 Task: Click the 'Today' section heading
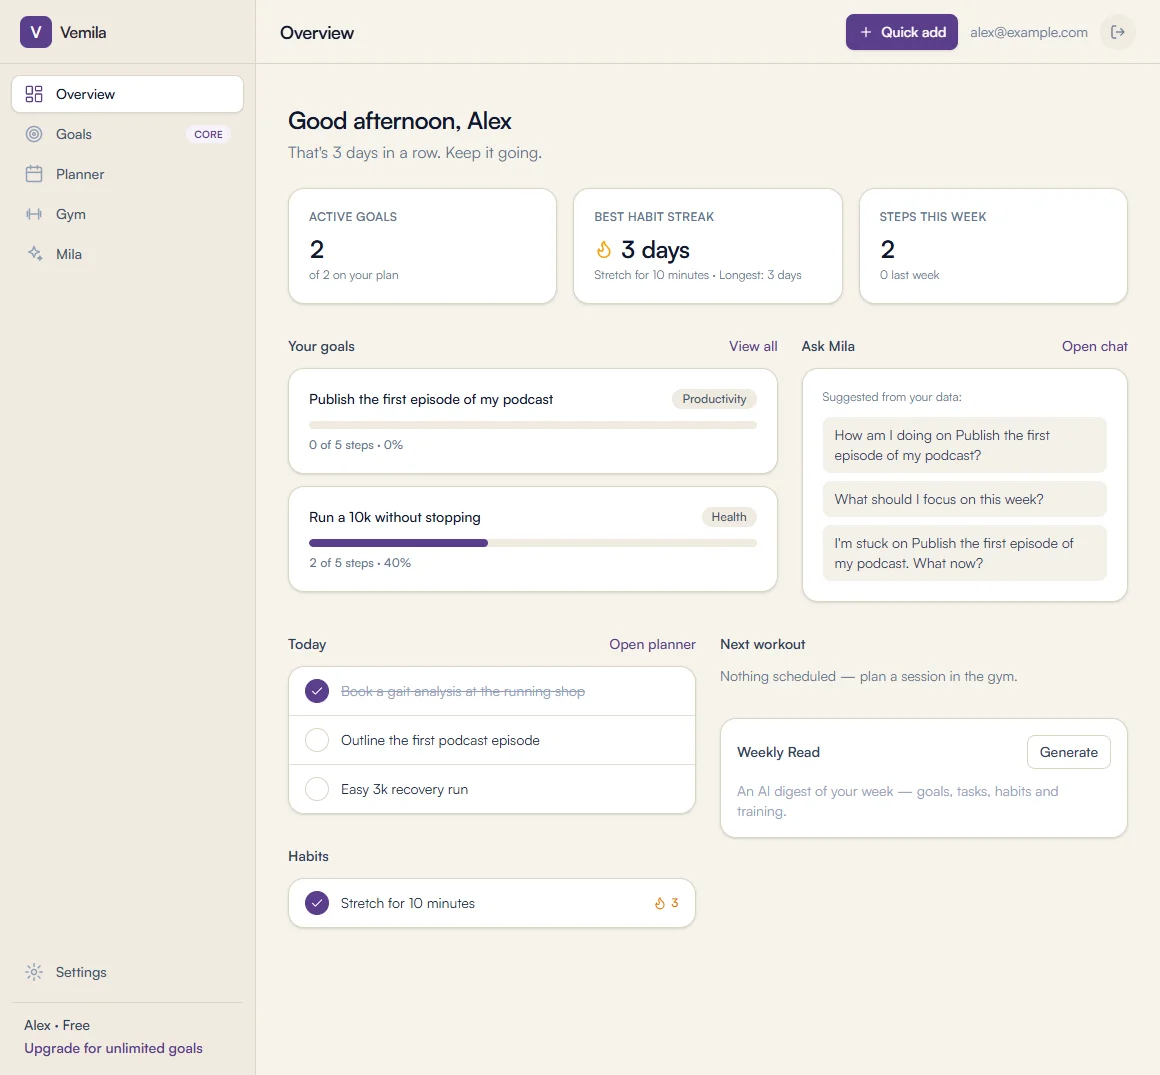click(307, 644)
